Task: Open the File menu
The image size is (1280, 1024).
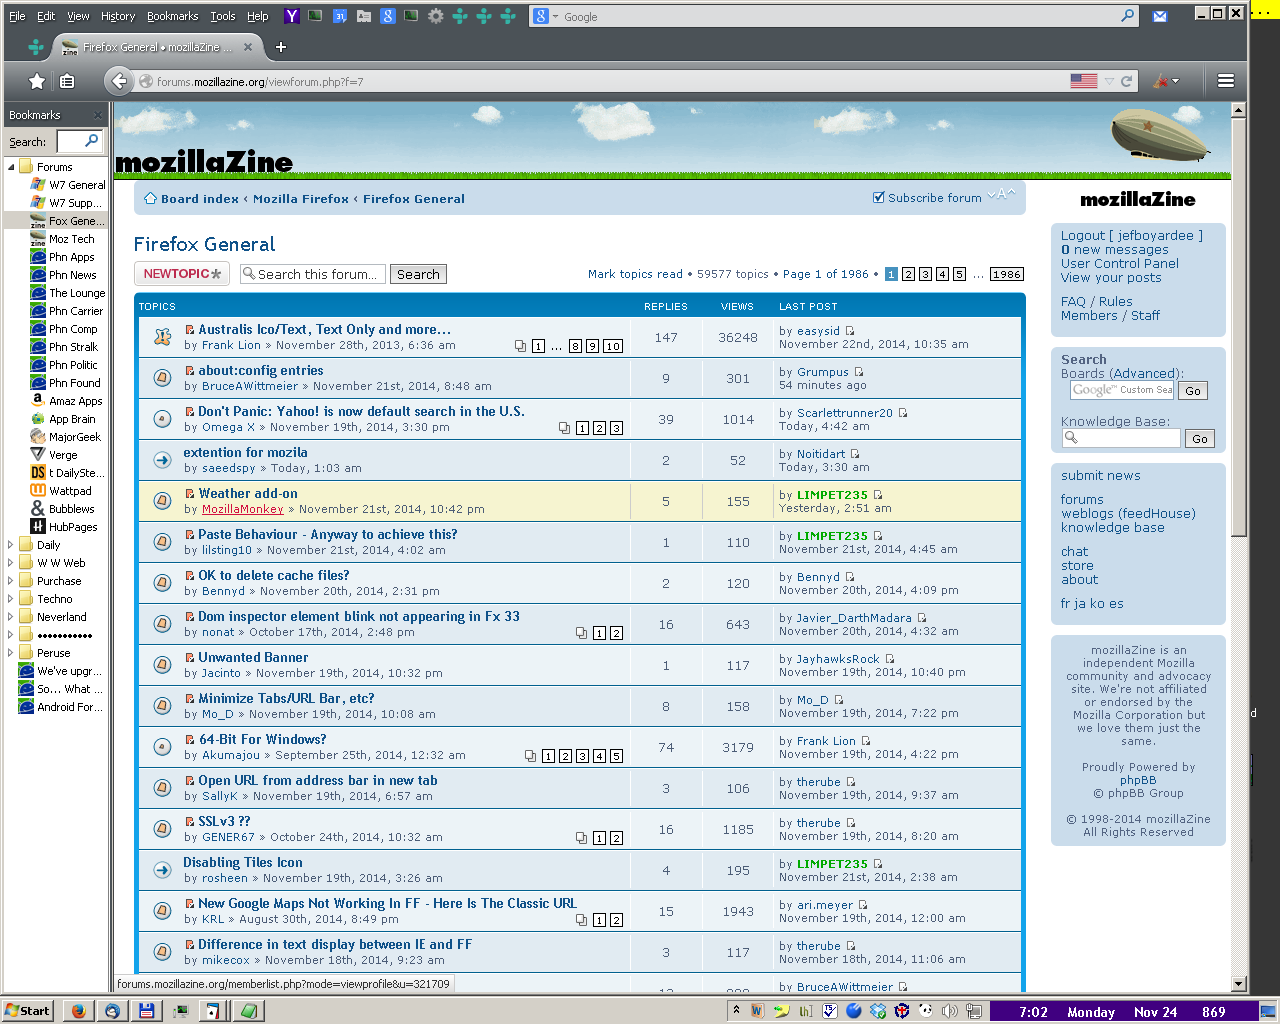Action: coord(17,16)
